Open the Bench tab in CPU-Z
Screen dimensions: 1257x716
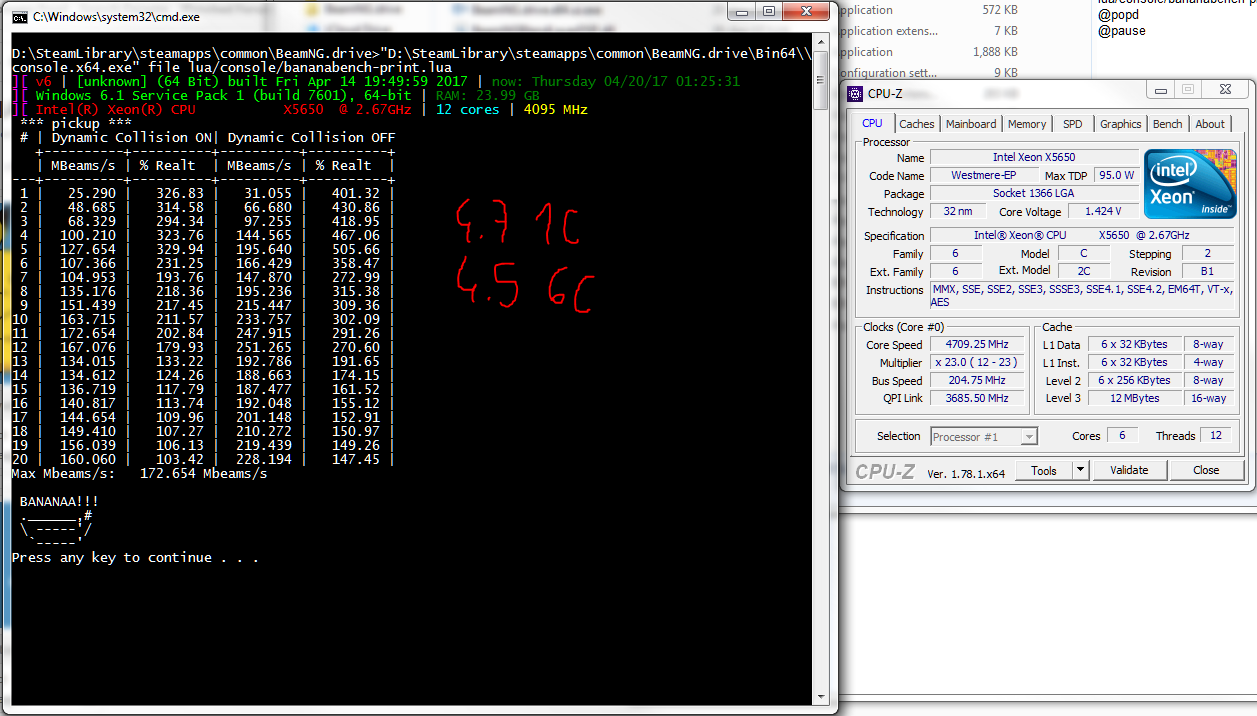coord(1167,124)
